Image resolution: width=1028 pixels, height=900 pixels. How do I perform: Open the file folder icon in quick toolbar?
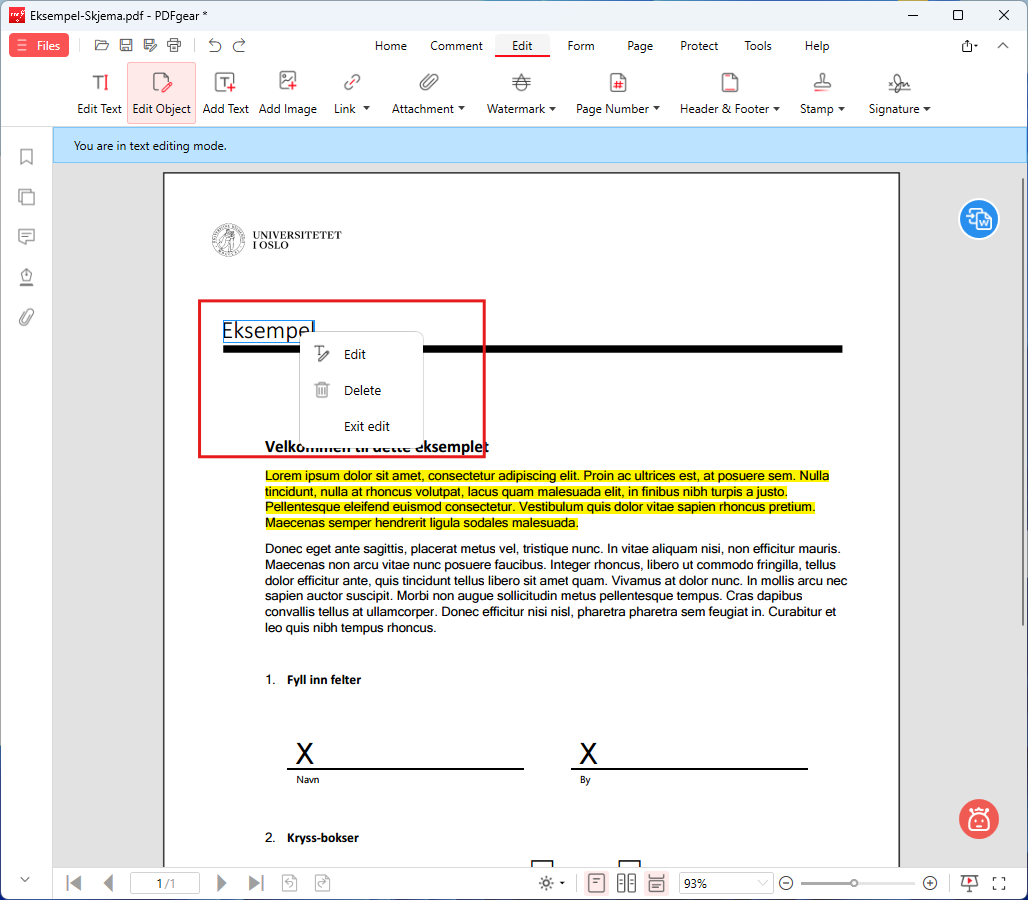pos(102,45)
